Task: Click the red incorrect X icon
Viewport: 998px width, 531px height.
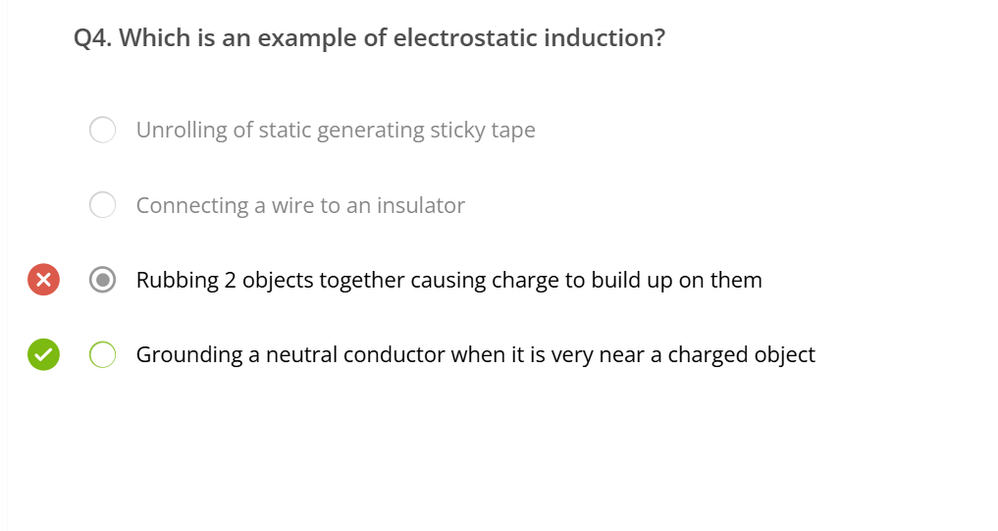Action: point(43,280)
